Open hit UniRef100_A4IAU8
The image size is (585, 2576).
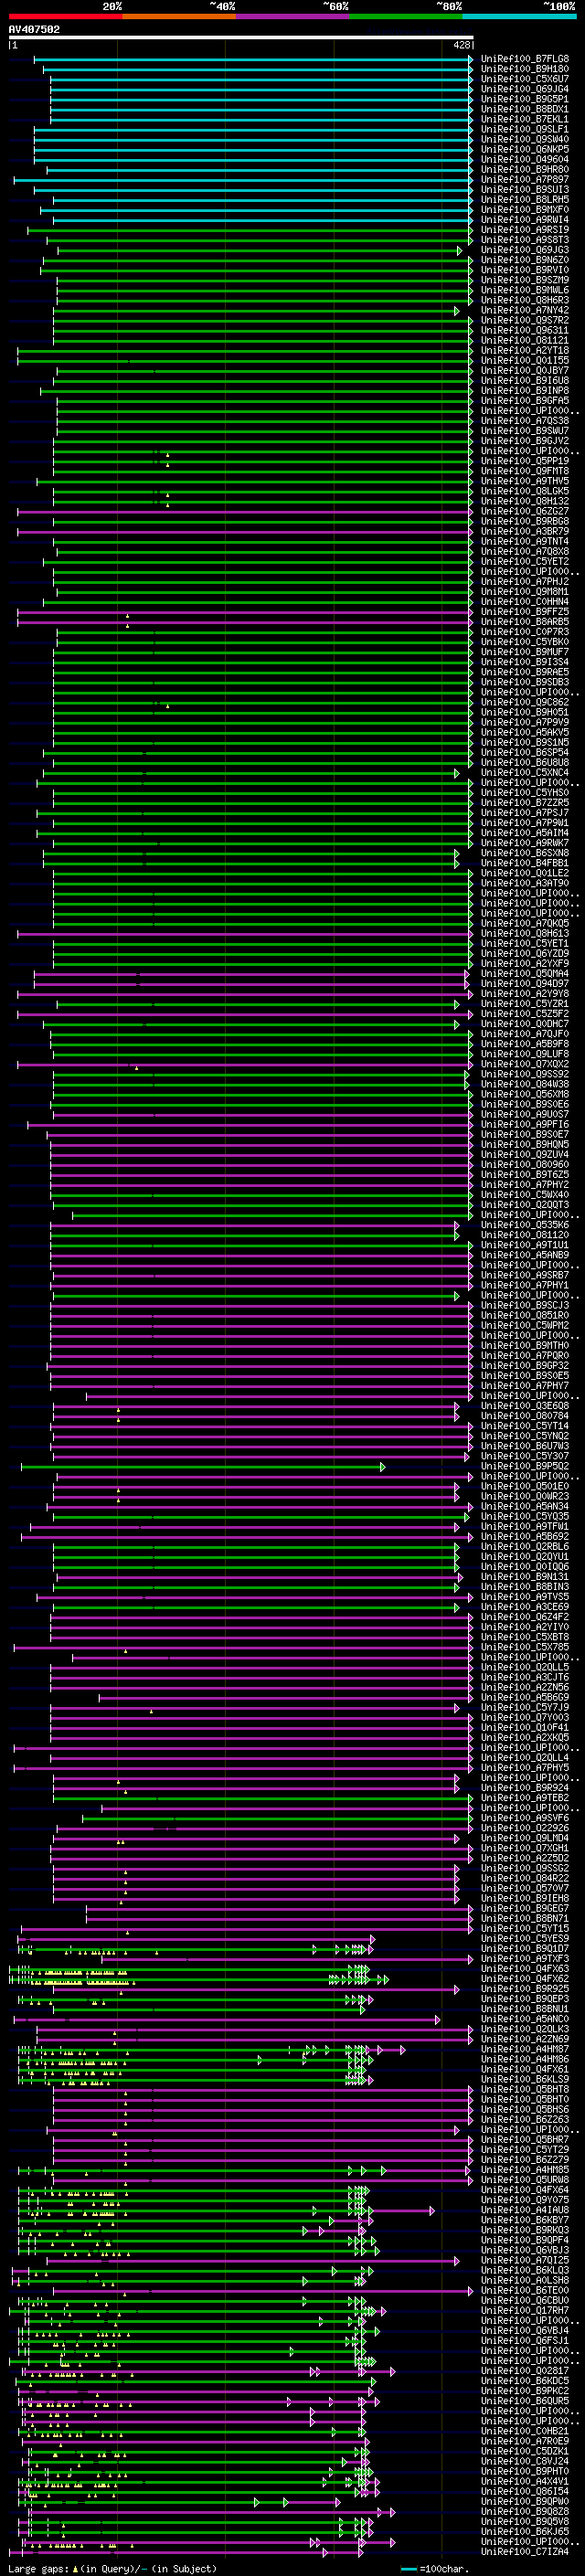pyautogui.click(x=524, y=2209)
